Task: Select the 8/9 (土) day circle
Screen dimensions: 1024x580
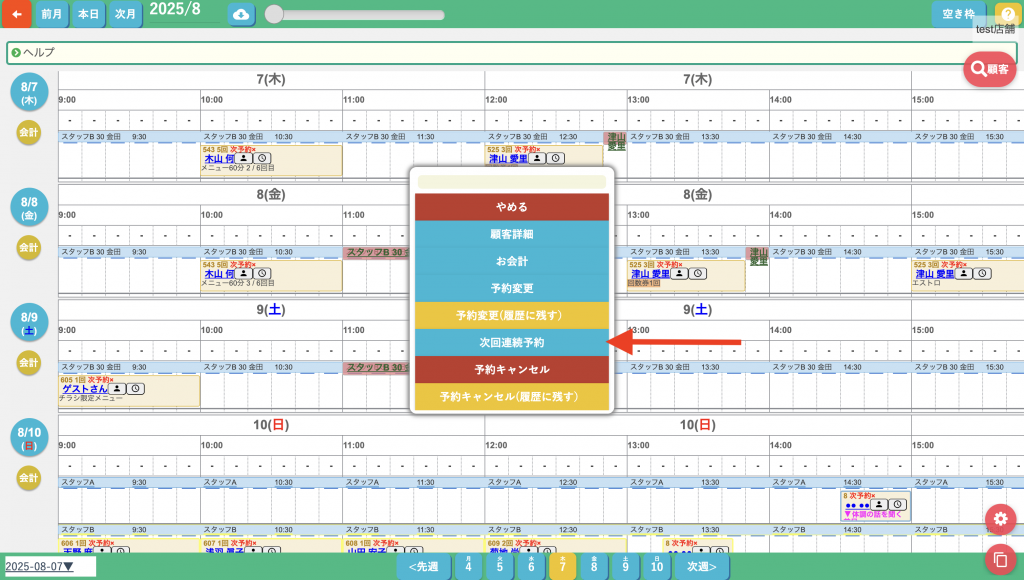Action: [29, 322]
